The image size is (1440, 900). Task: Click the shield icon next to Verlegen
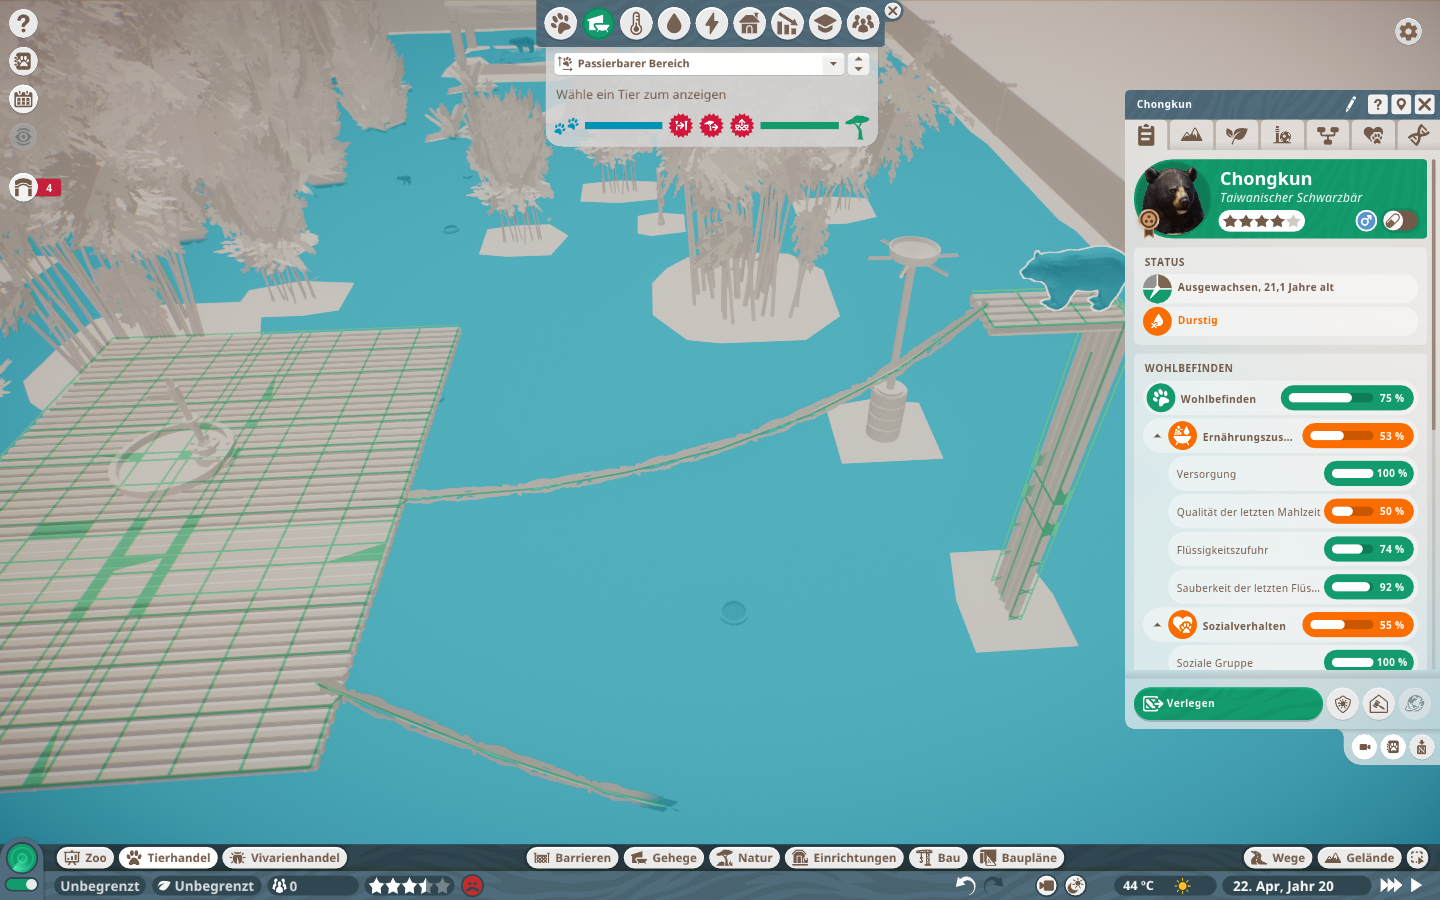click(x=1343, y=703)
